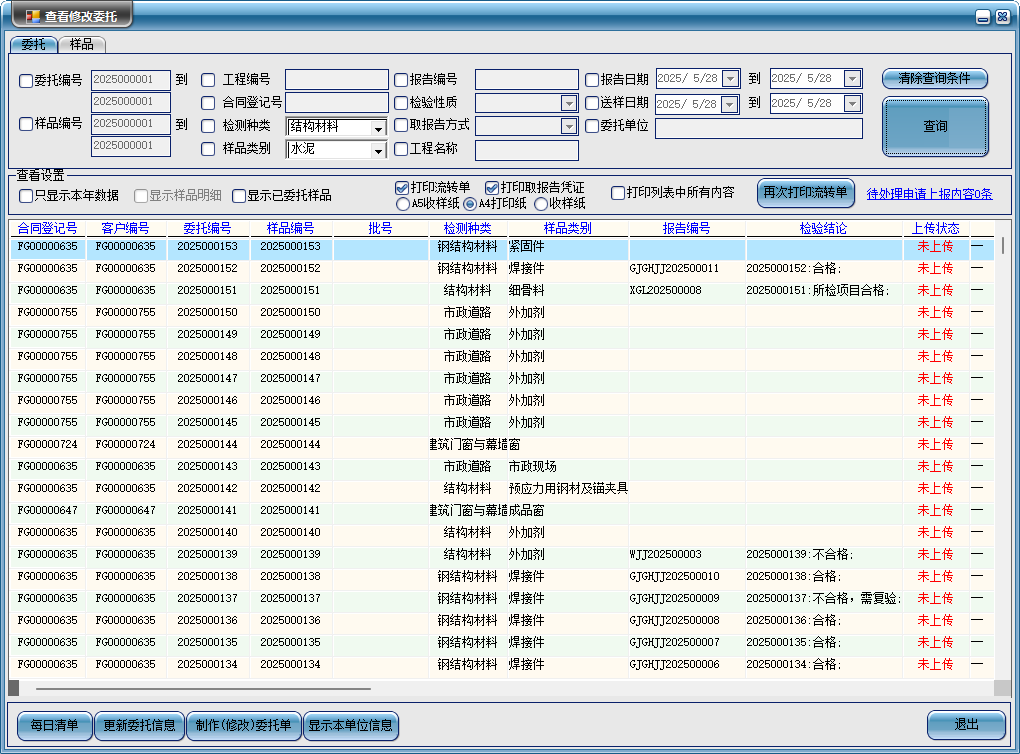Viewport: 1020px width, 754px height.
Task: Minimize the 查看修改委托 window
Action: [983, 17]
